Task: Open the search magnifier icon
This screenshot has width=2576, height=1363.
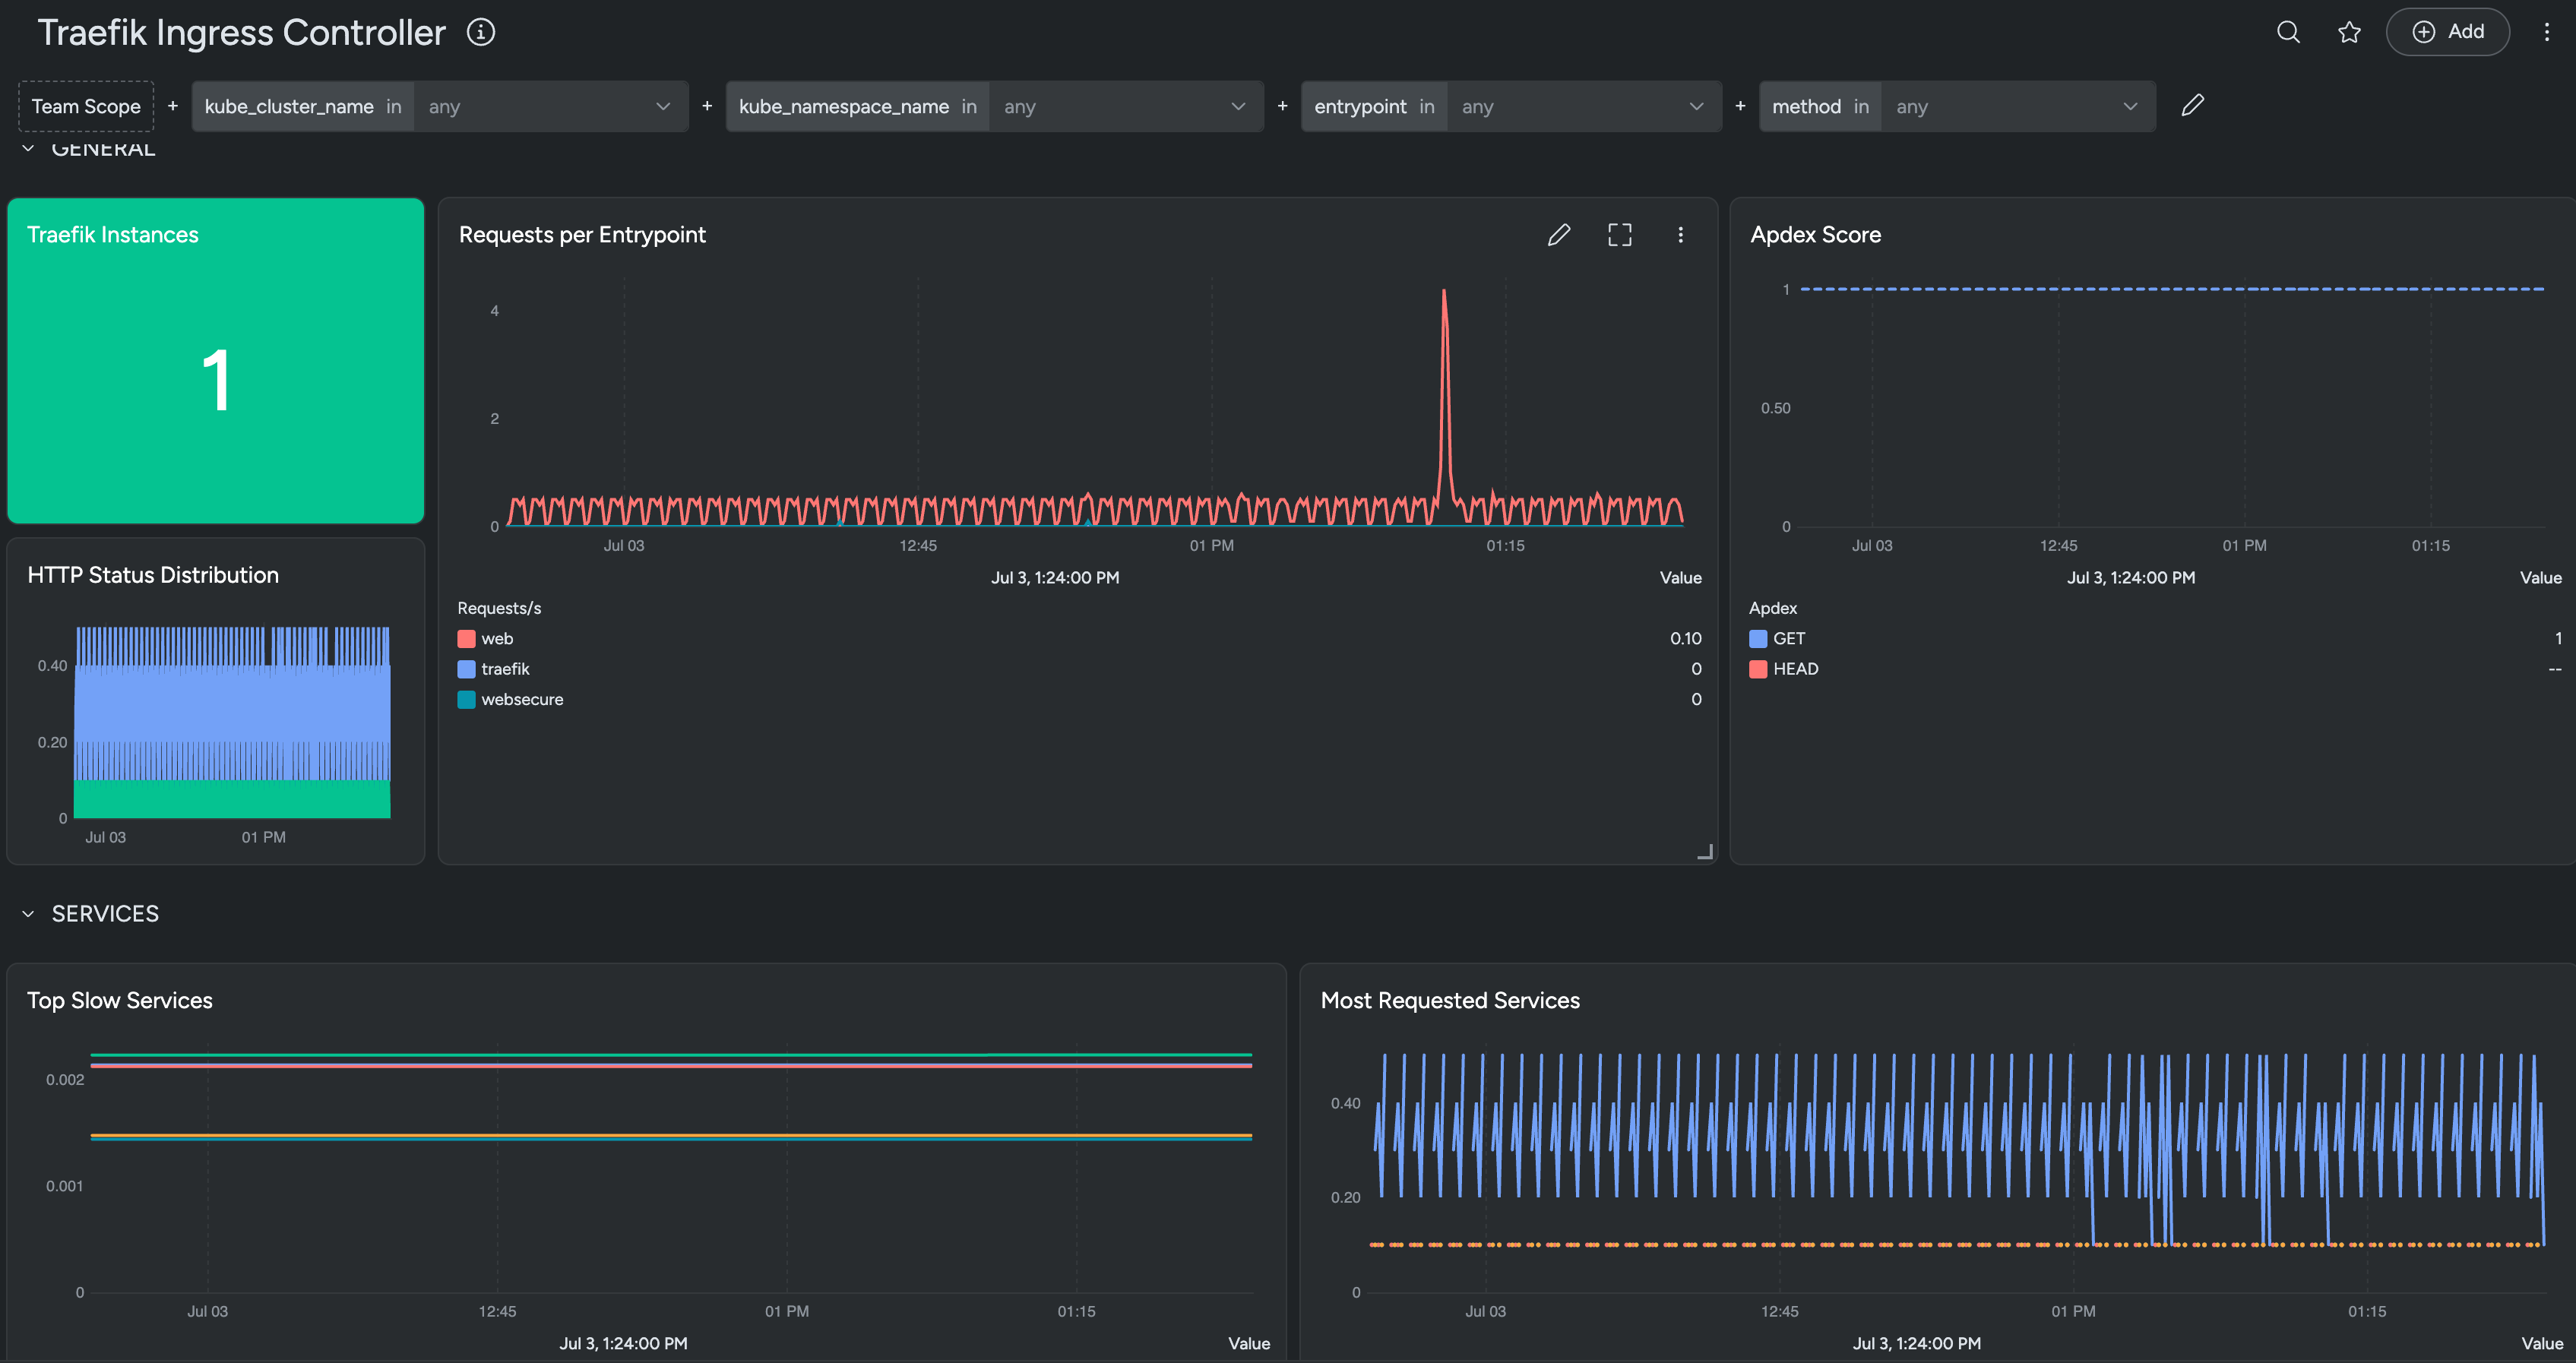Action: coord(2288,32)
